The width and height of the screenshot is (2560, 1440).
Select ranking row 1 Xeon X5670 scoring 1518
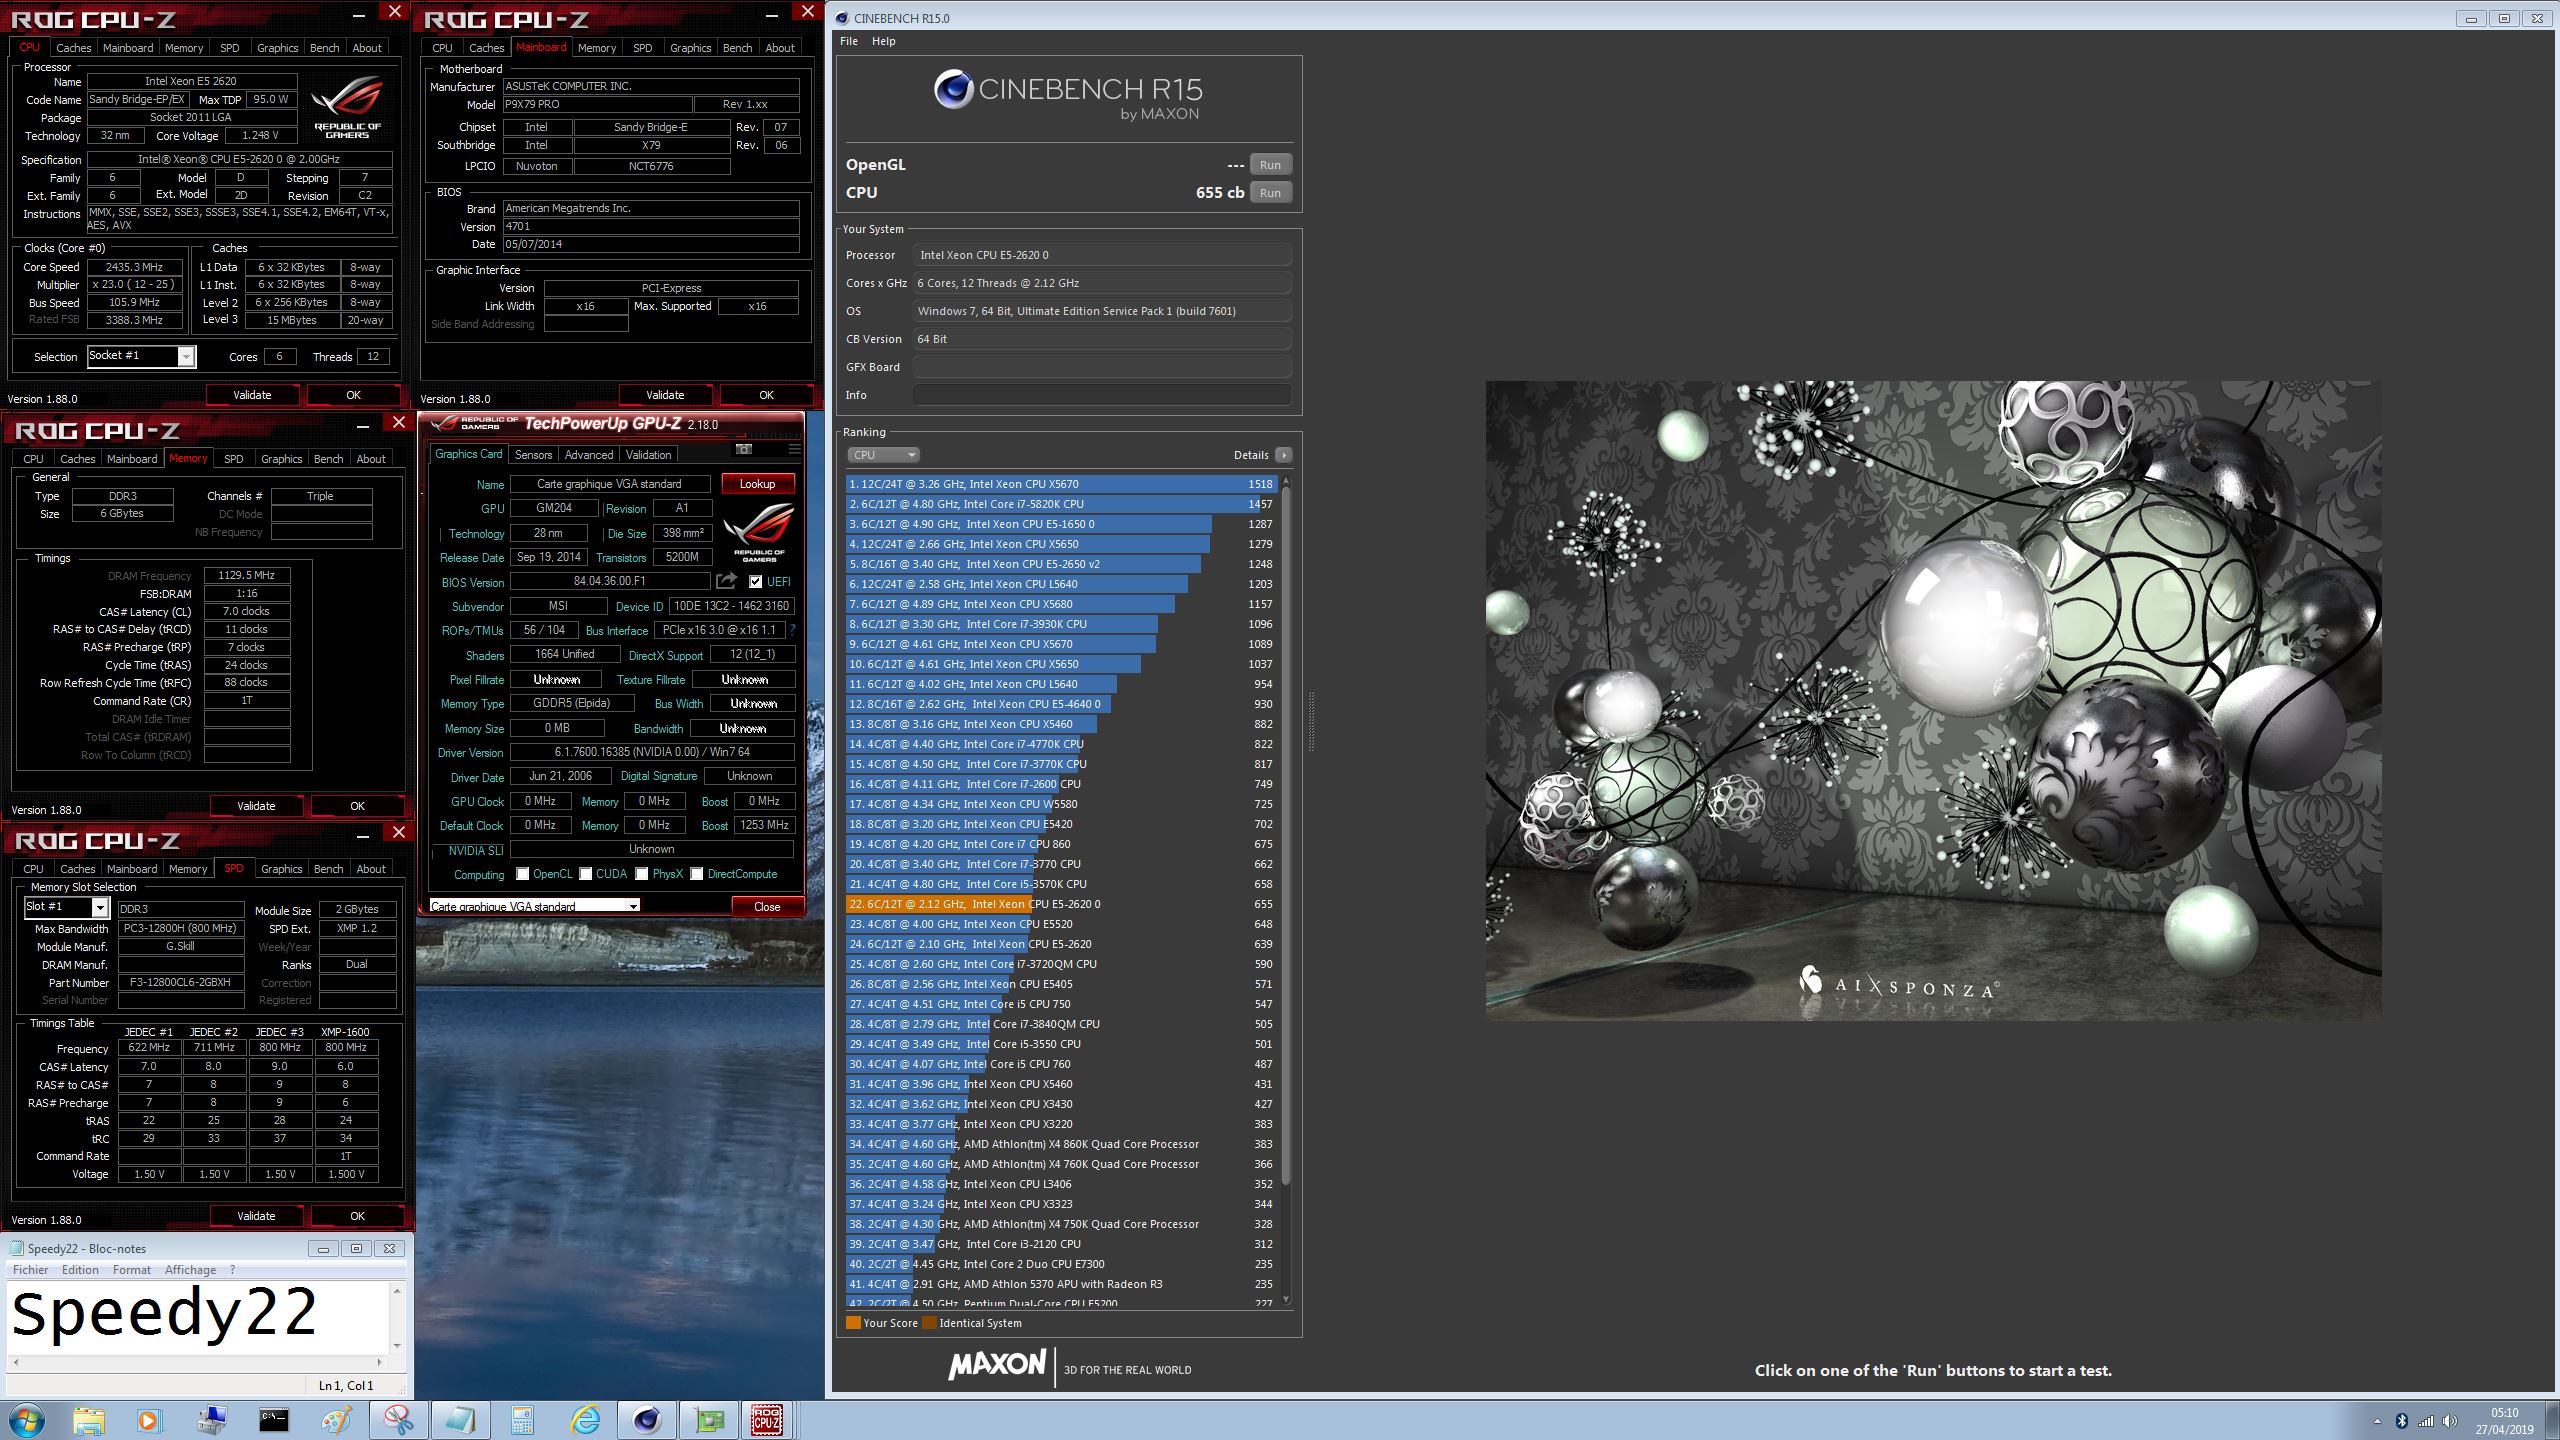click(1060, 484)
